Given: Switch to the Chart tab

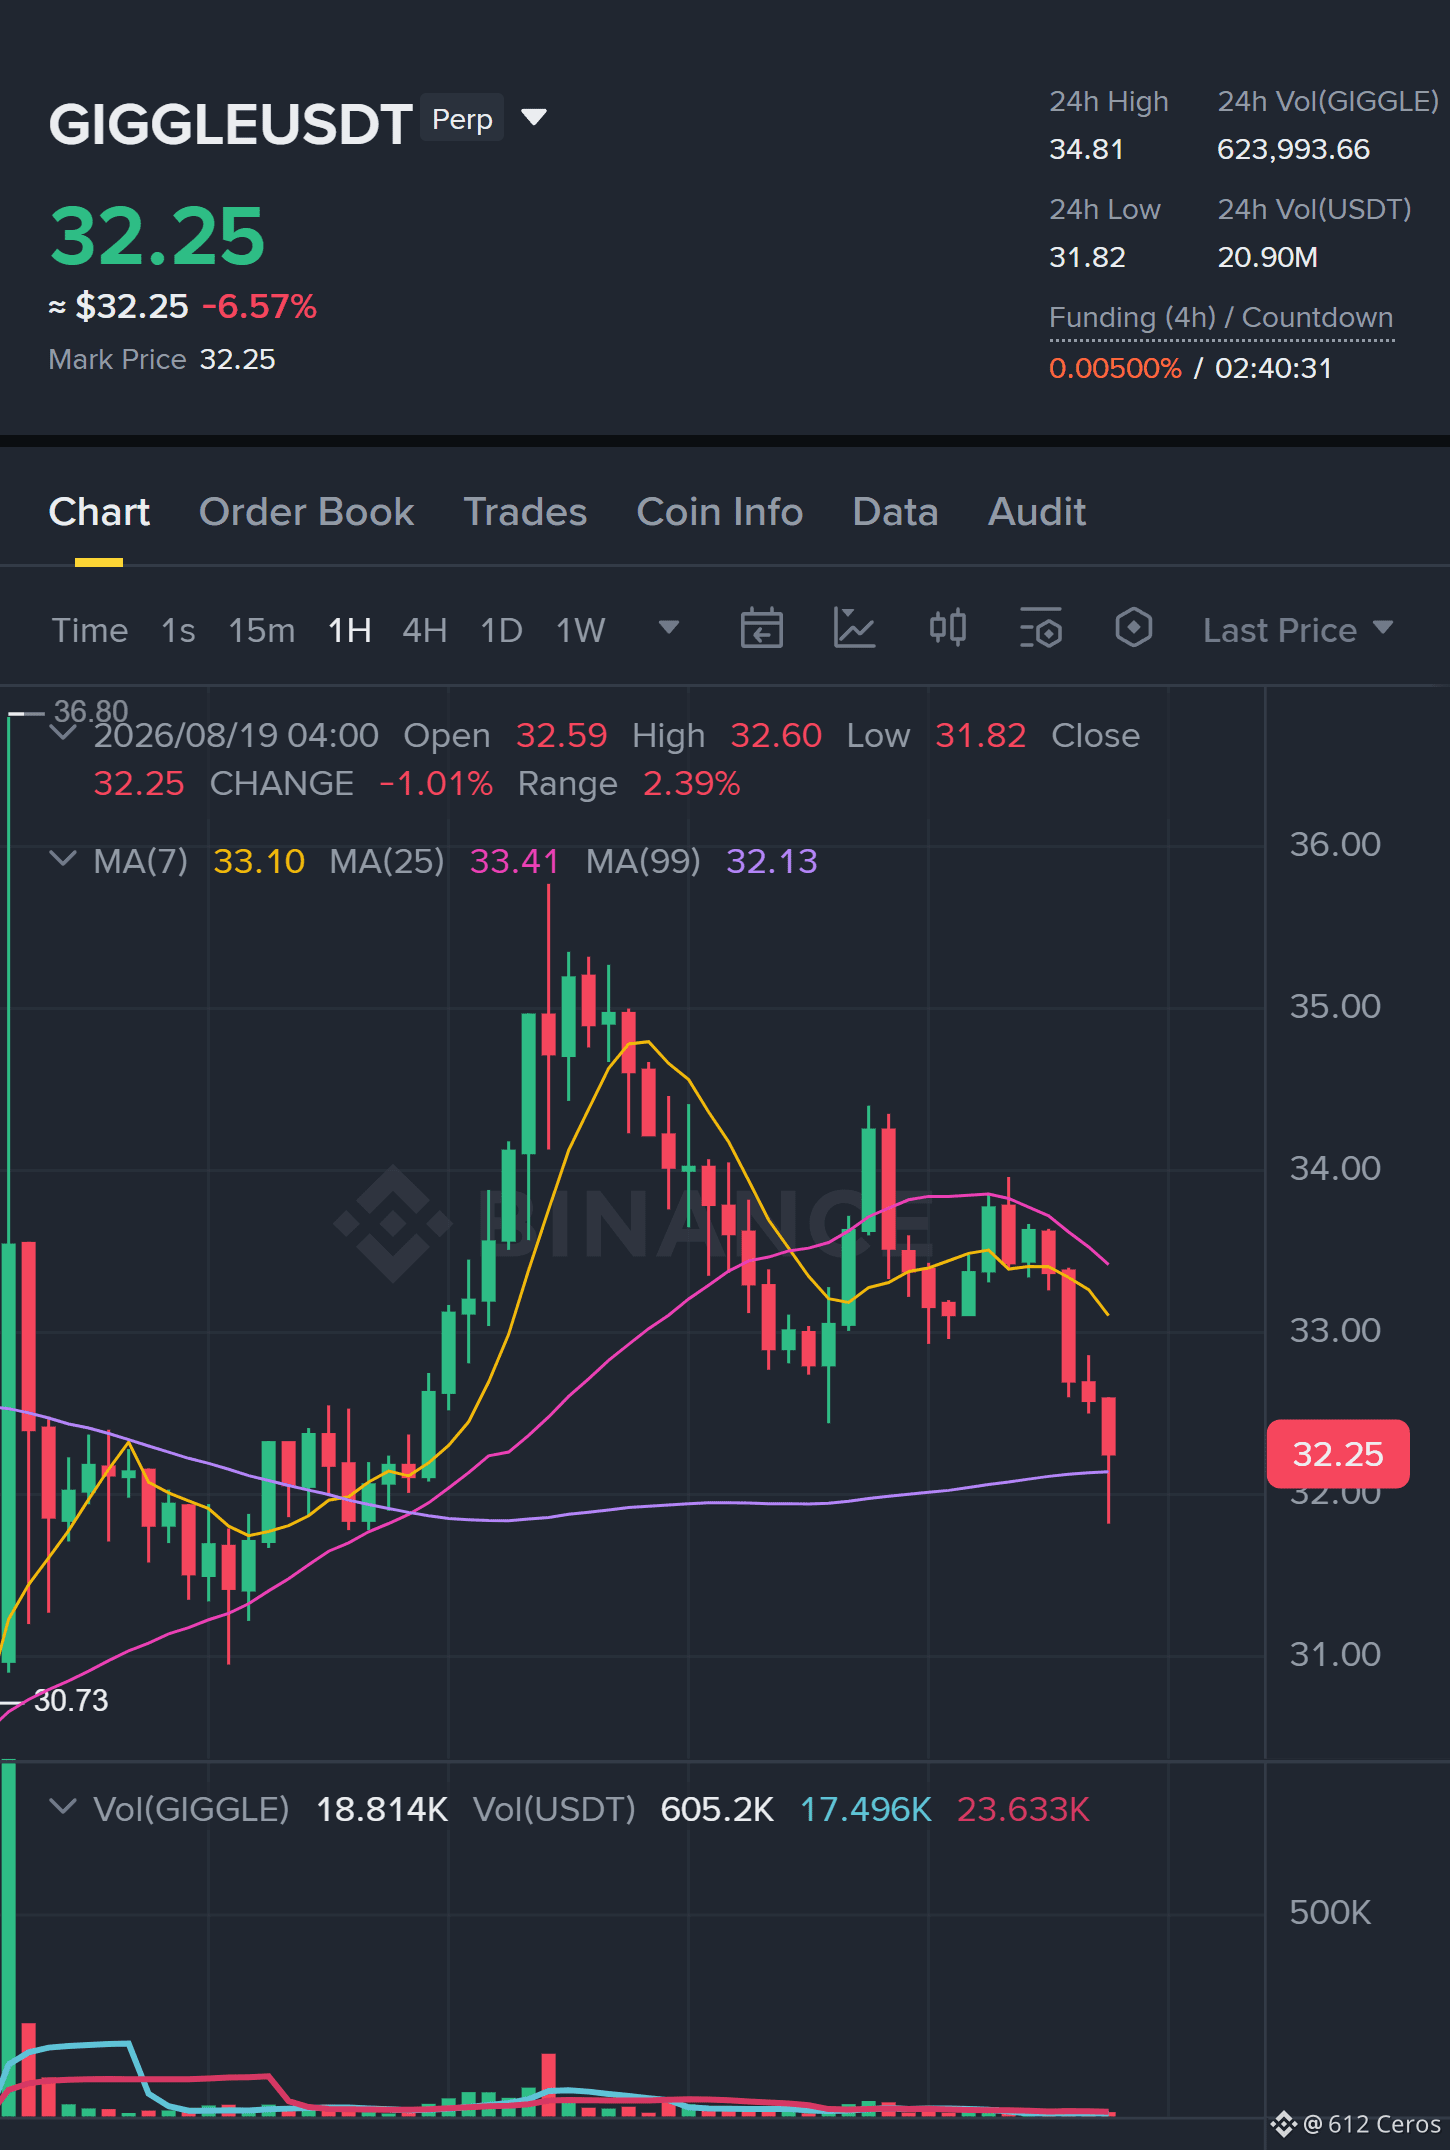Looking at the screenshot, I should (x=99, y=512).
